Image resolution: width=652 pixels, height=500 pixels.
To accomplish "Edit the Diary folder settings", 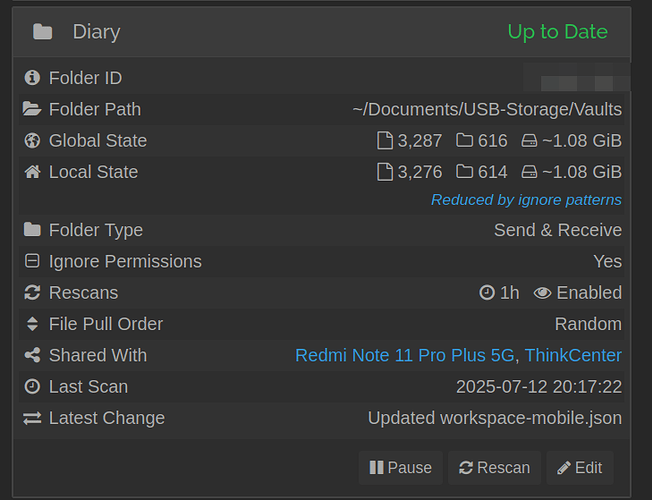I will (580, 468).
